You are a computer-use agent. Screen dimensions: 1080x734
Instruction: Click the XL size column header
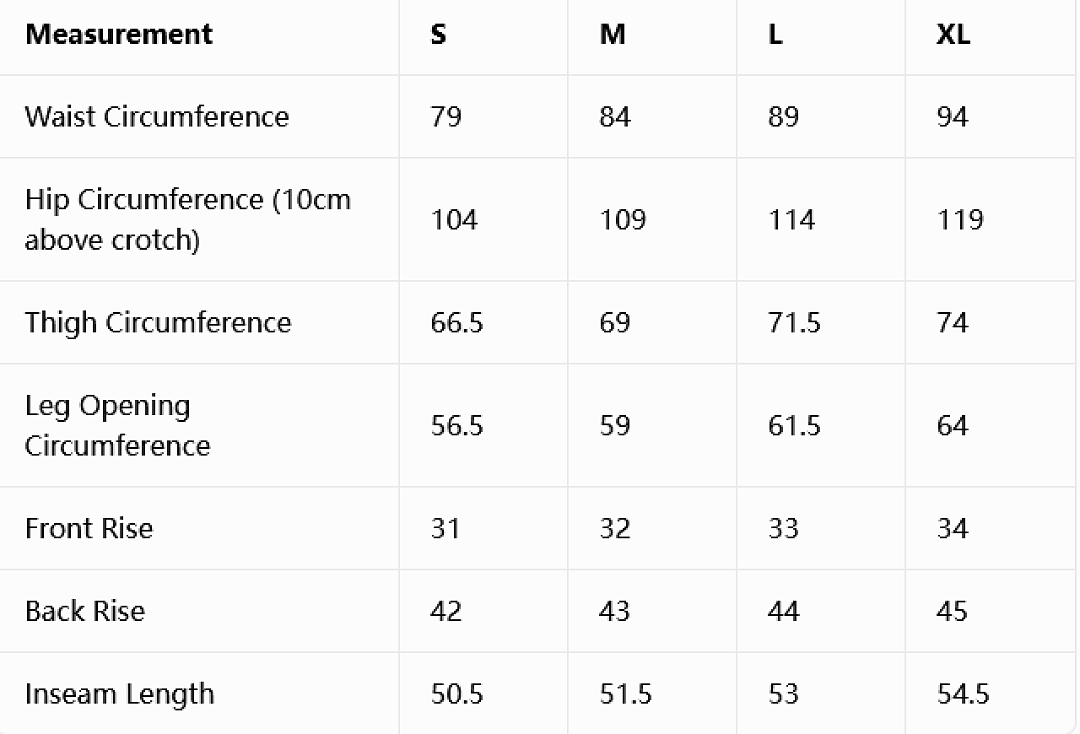[953, 34]
